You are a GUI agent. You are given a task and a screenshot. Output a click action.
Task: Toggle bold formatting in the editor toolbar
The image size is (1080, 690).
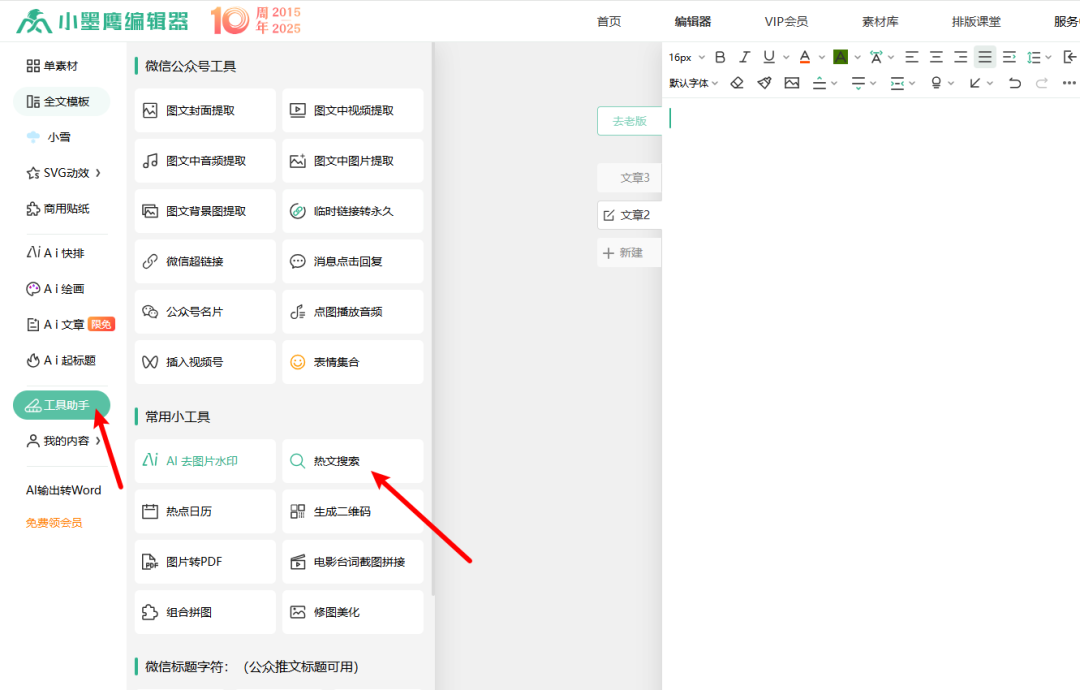pyautogui.click(x=720, y=57)
